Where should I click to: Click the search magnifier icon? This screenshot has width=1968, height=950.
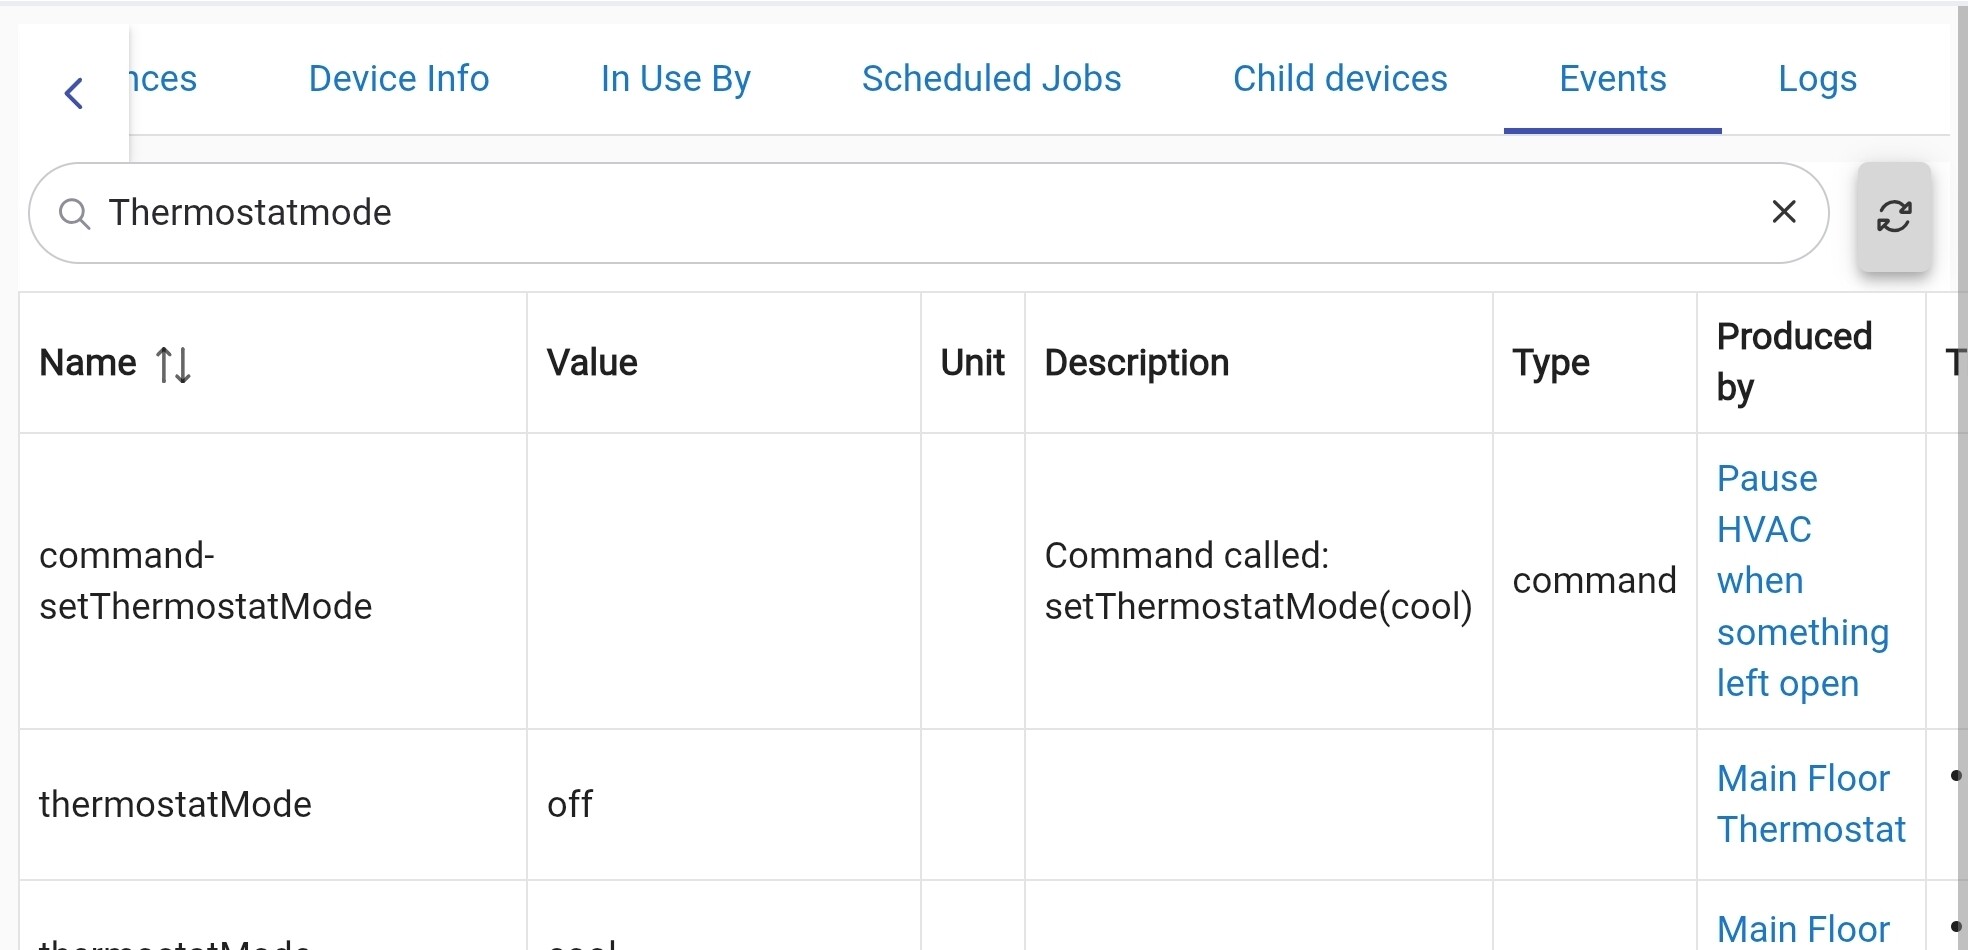pos(74,213)
